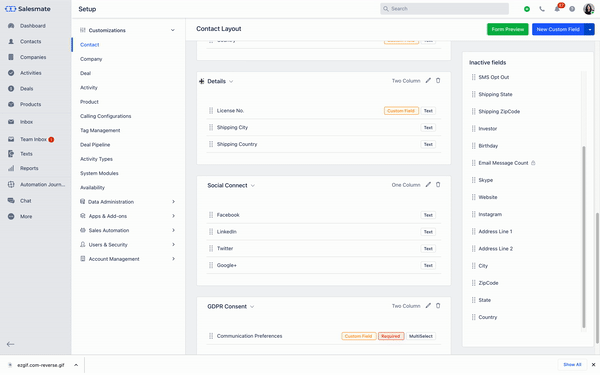This screenshot has height=375, width=600.
Task: Select Contact under Customizations
Action: tap(90, 45)
